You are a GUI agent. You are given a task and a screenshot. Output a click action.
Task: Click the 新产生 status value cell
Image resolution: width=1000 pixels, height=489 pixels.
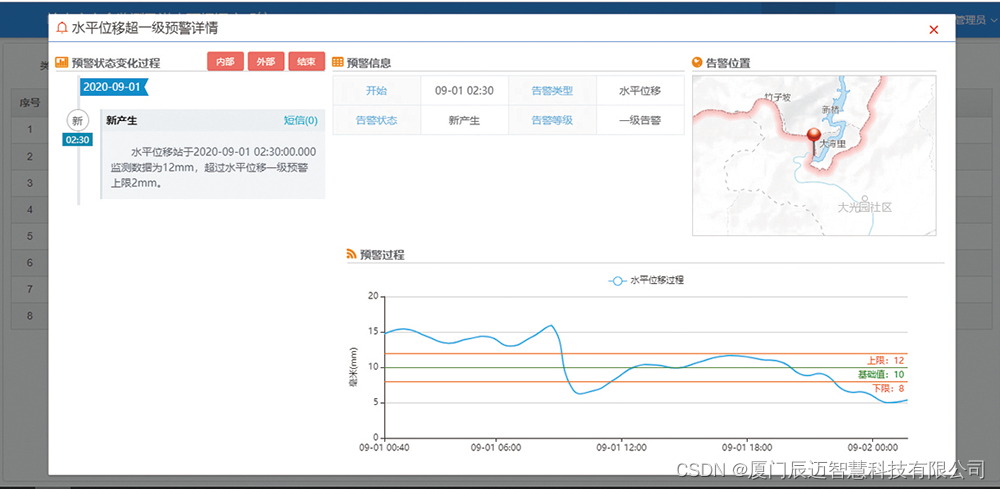click(464, 120)
